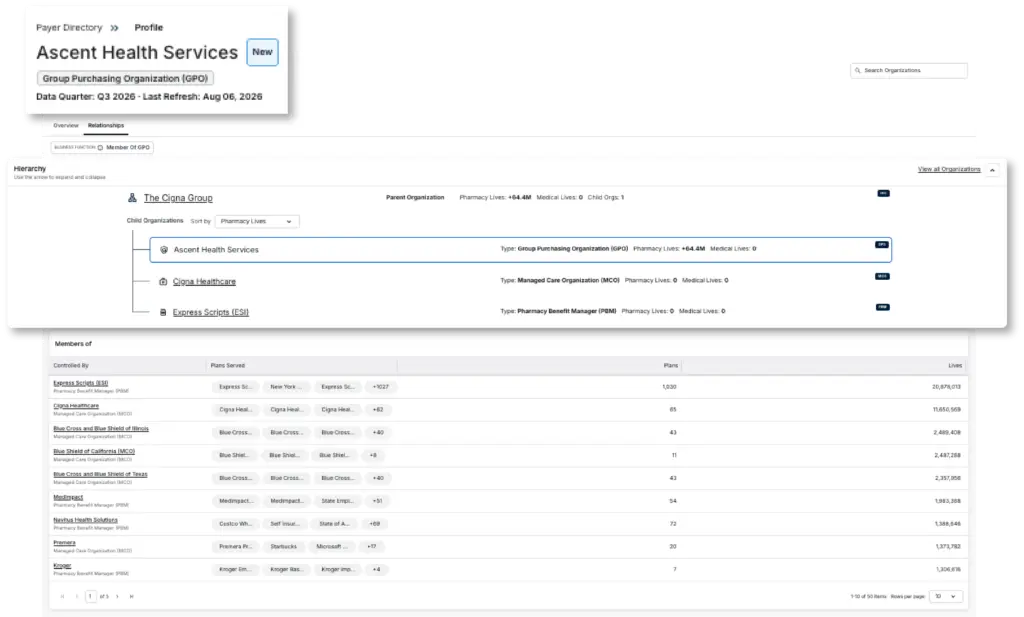Open Navitus Health Solutions link
The image size is (1024, 617).
[x=85, y=520]
